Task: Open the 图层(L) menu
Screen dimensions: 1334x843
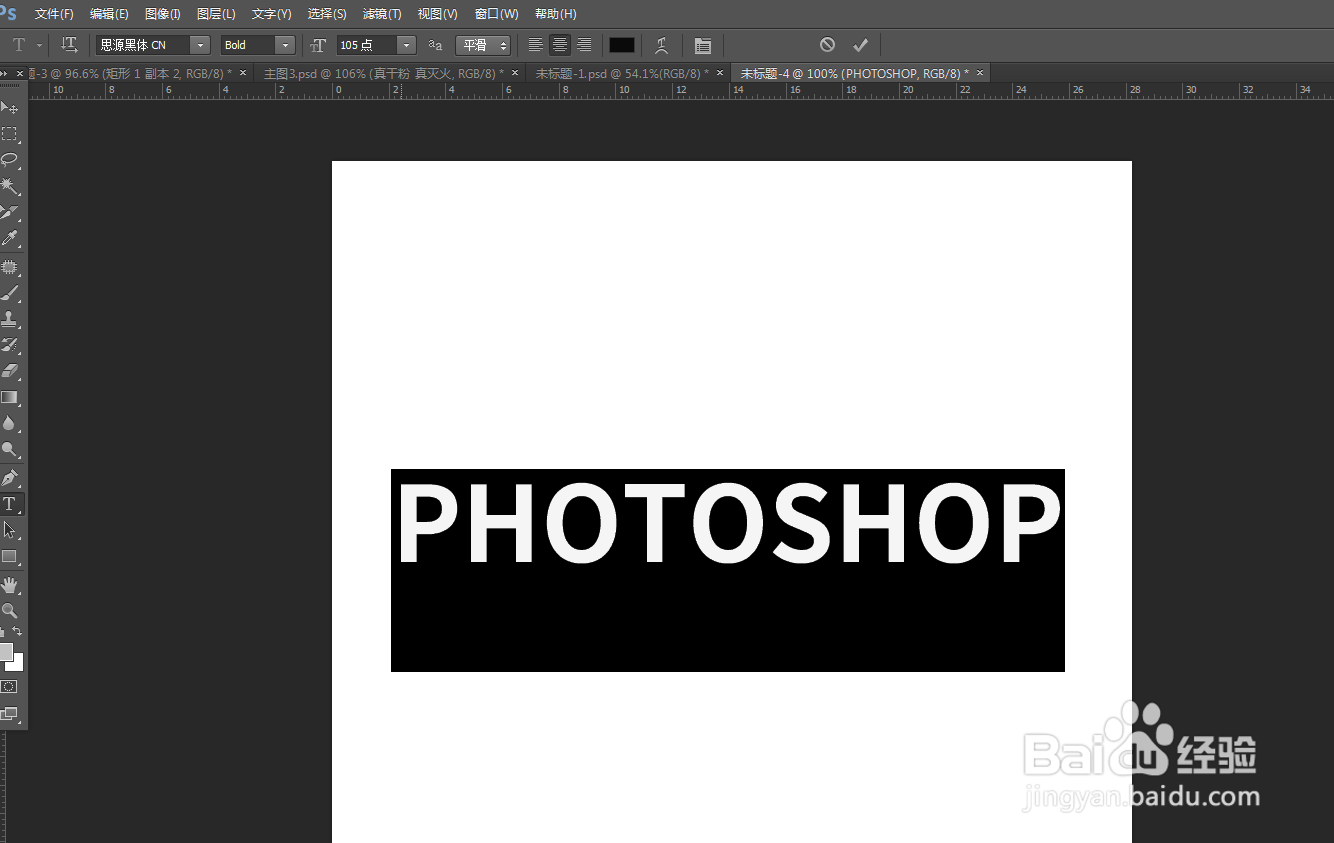Action: (216, 14)
